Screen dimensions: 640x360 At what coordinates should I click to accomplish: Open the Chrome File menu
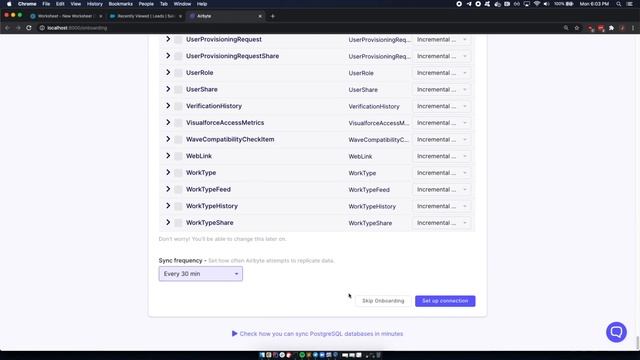46,4
